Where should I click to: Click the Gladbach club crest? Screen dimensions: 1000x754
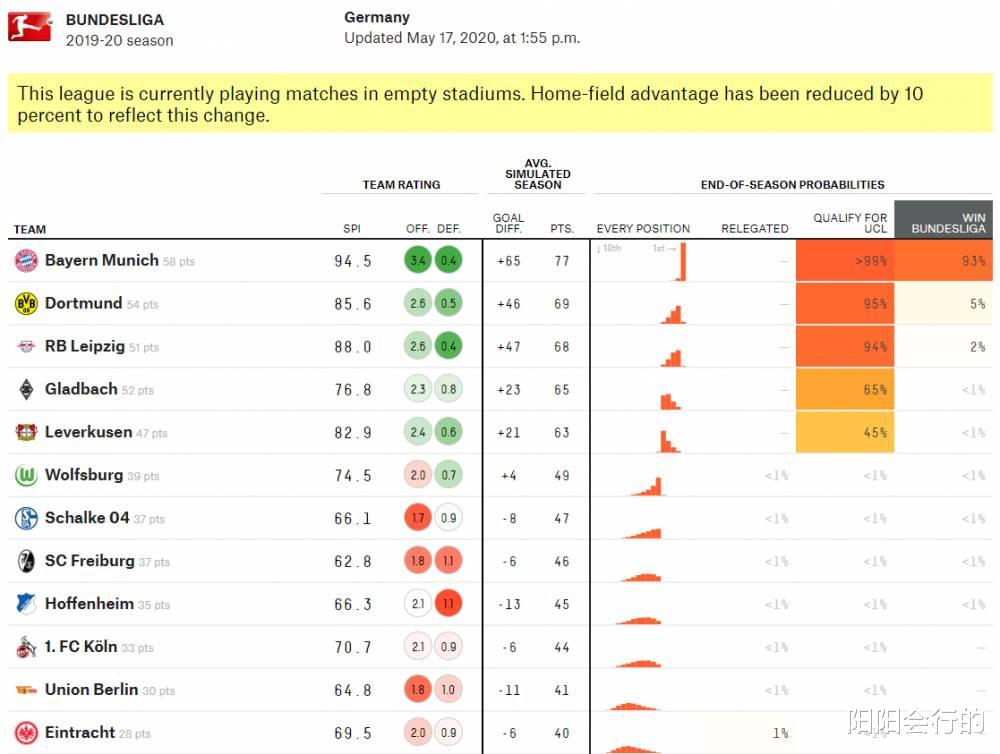pyautogui.click(x=26, y=390)
